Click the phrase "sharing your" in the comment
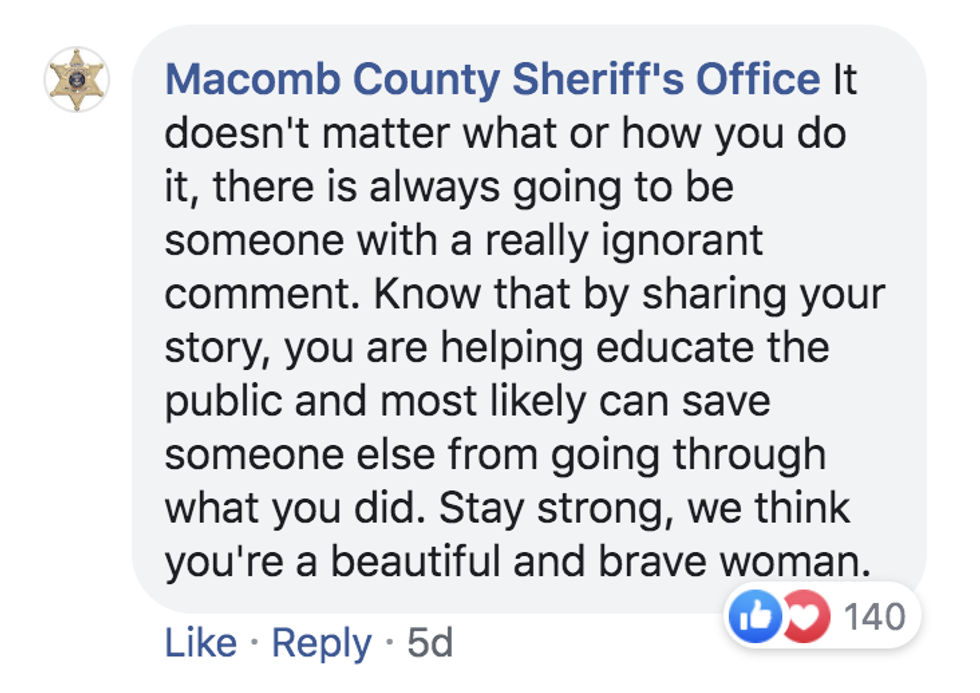The width and height of the screenshot is (980, 693). click(761, 294)
